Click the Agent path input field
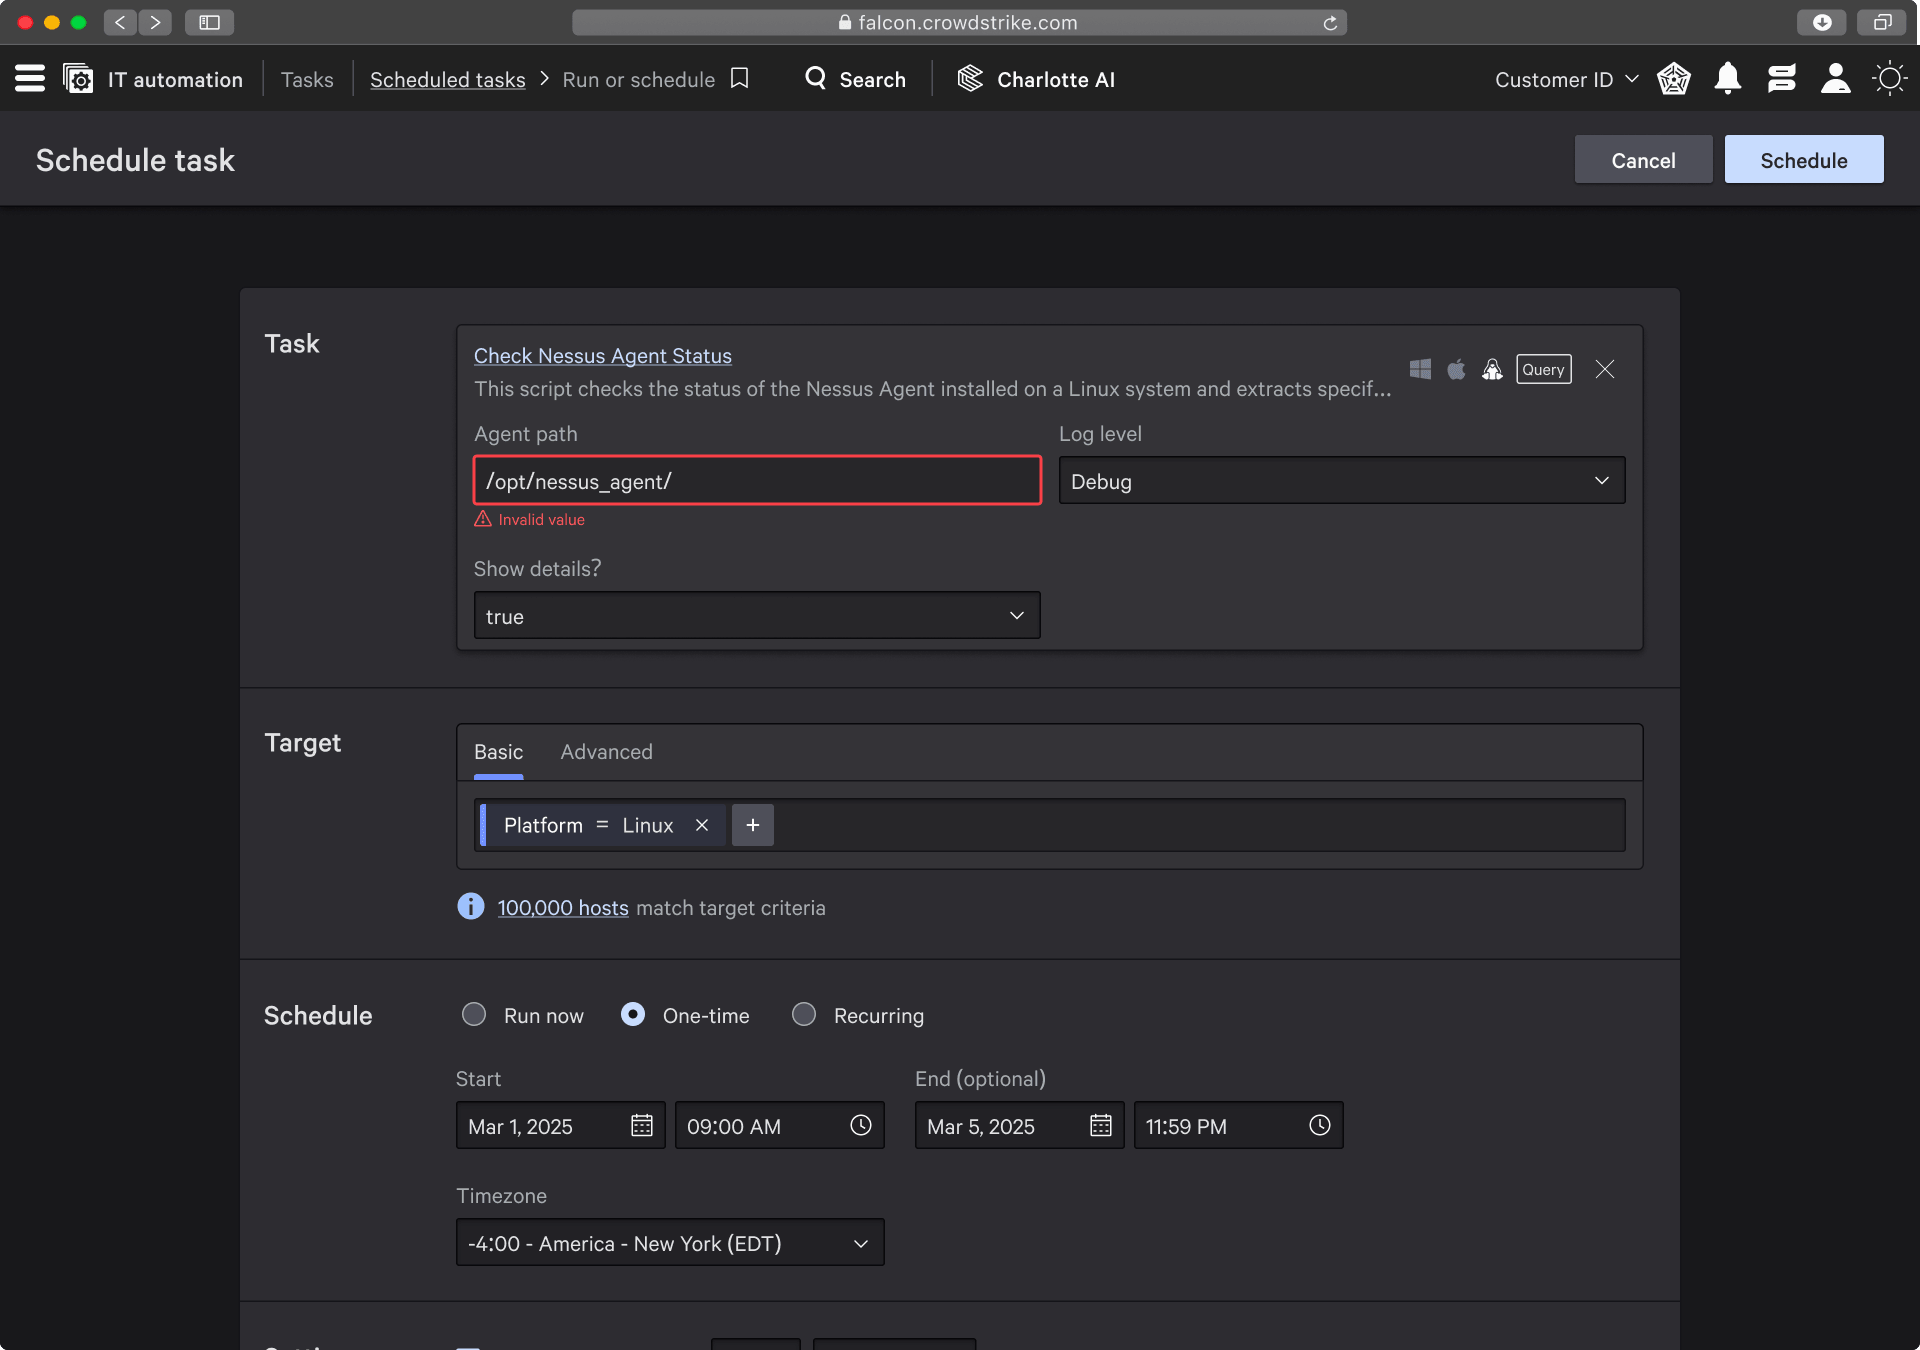The image size is (1920, 1350). pos(757,481)
